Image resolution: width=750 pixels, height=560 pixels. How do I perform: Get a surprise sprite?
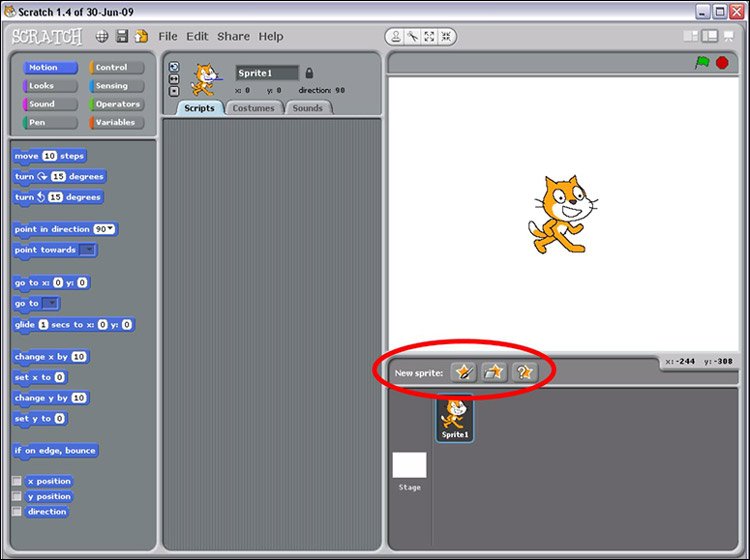(x=524, y=372)
